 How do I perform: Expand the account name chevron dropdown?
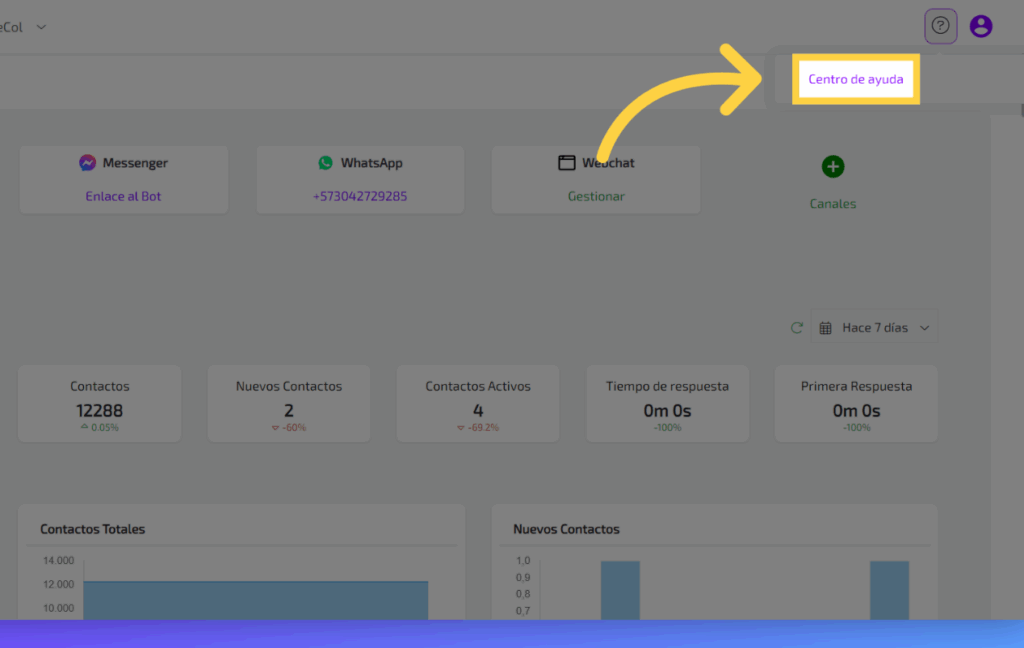tap(41, 27)
